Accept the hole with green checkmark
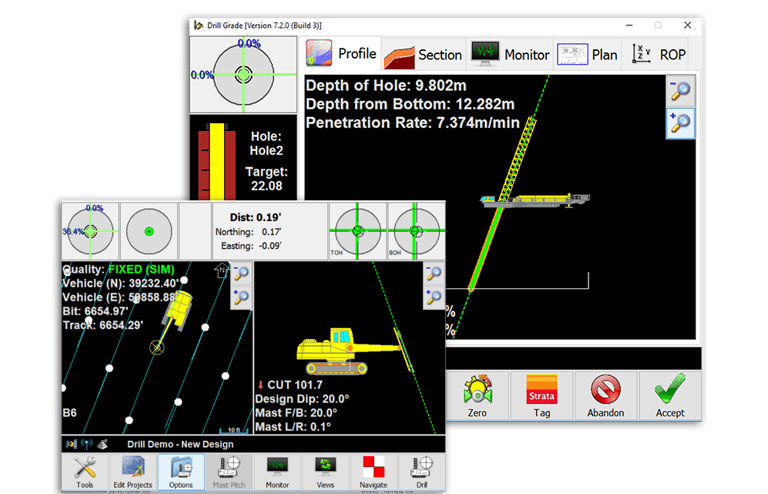Image resolution: width=768 pixels, height=494 pixels. (670, 396)
